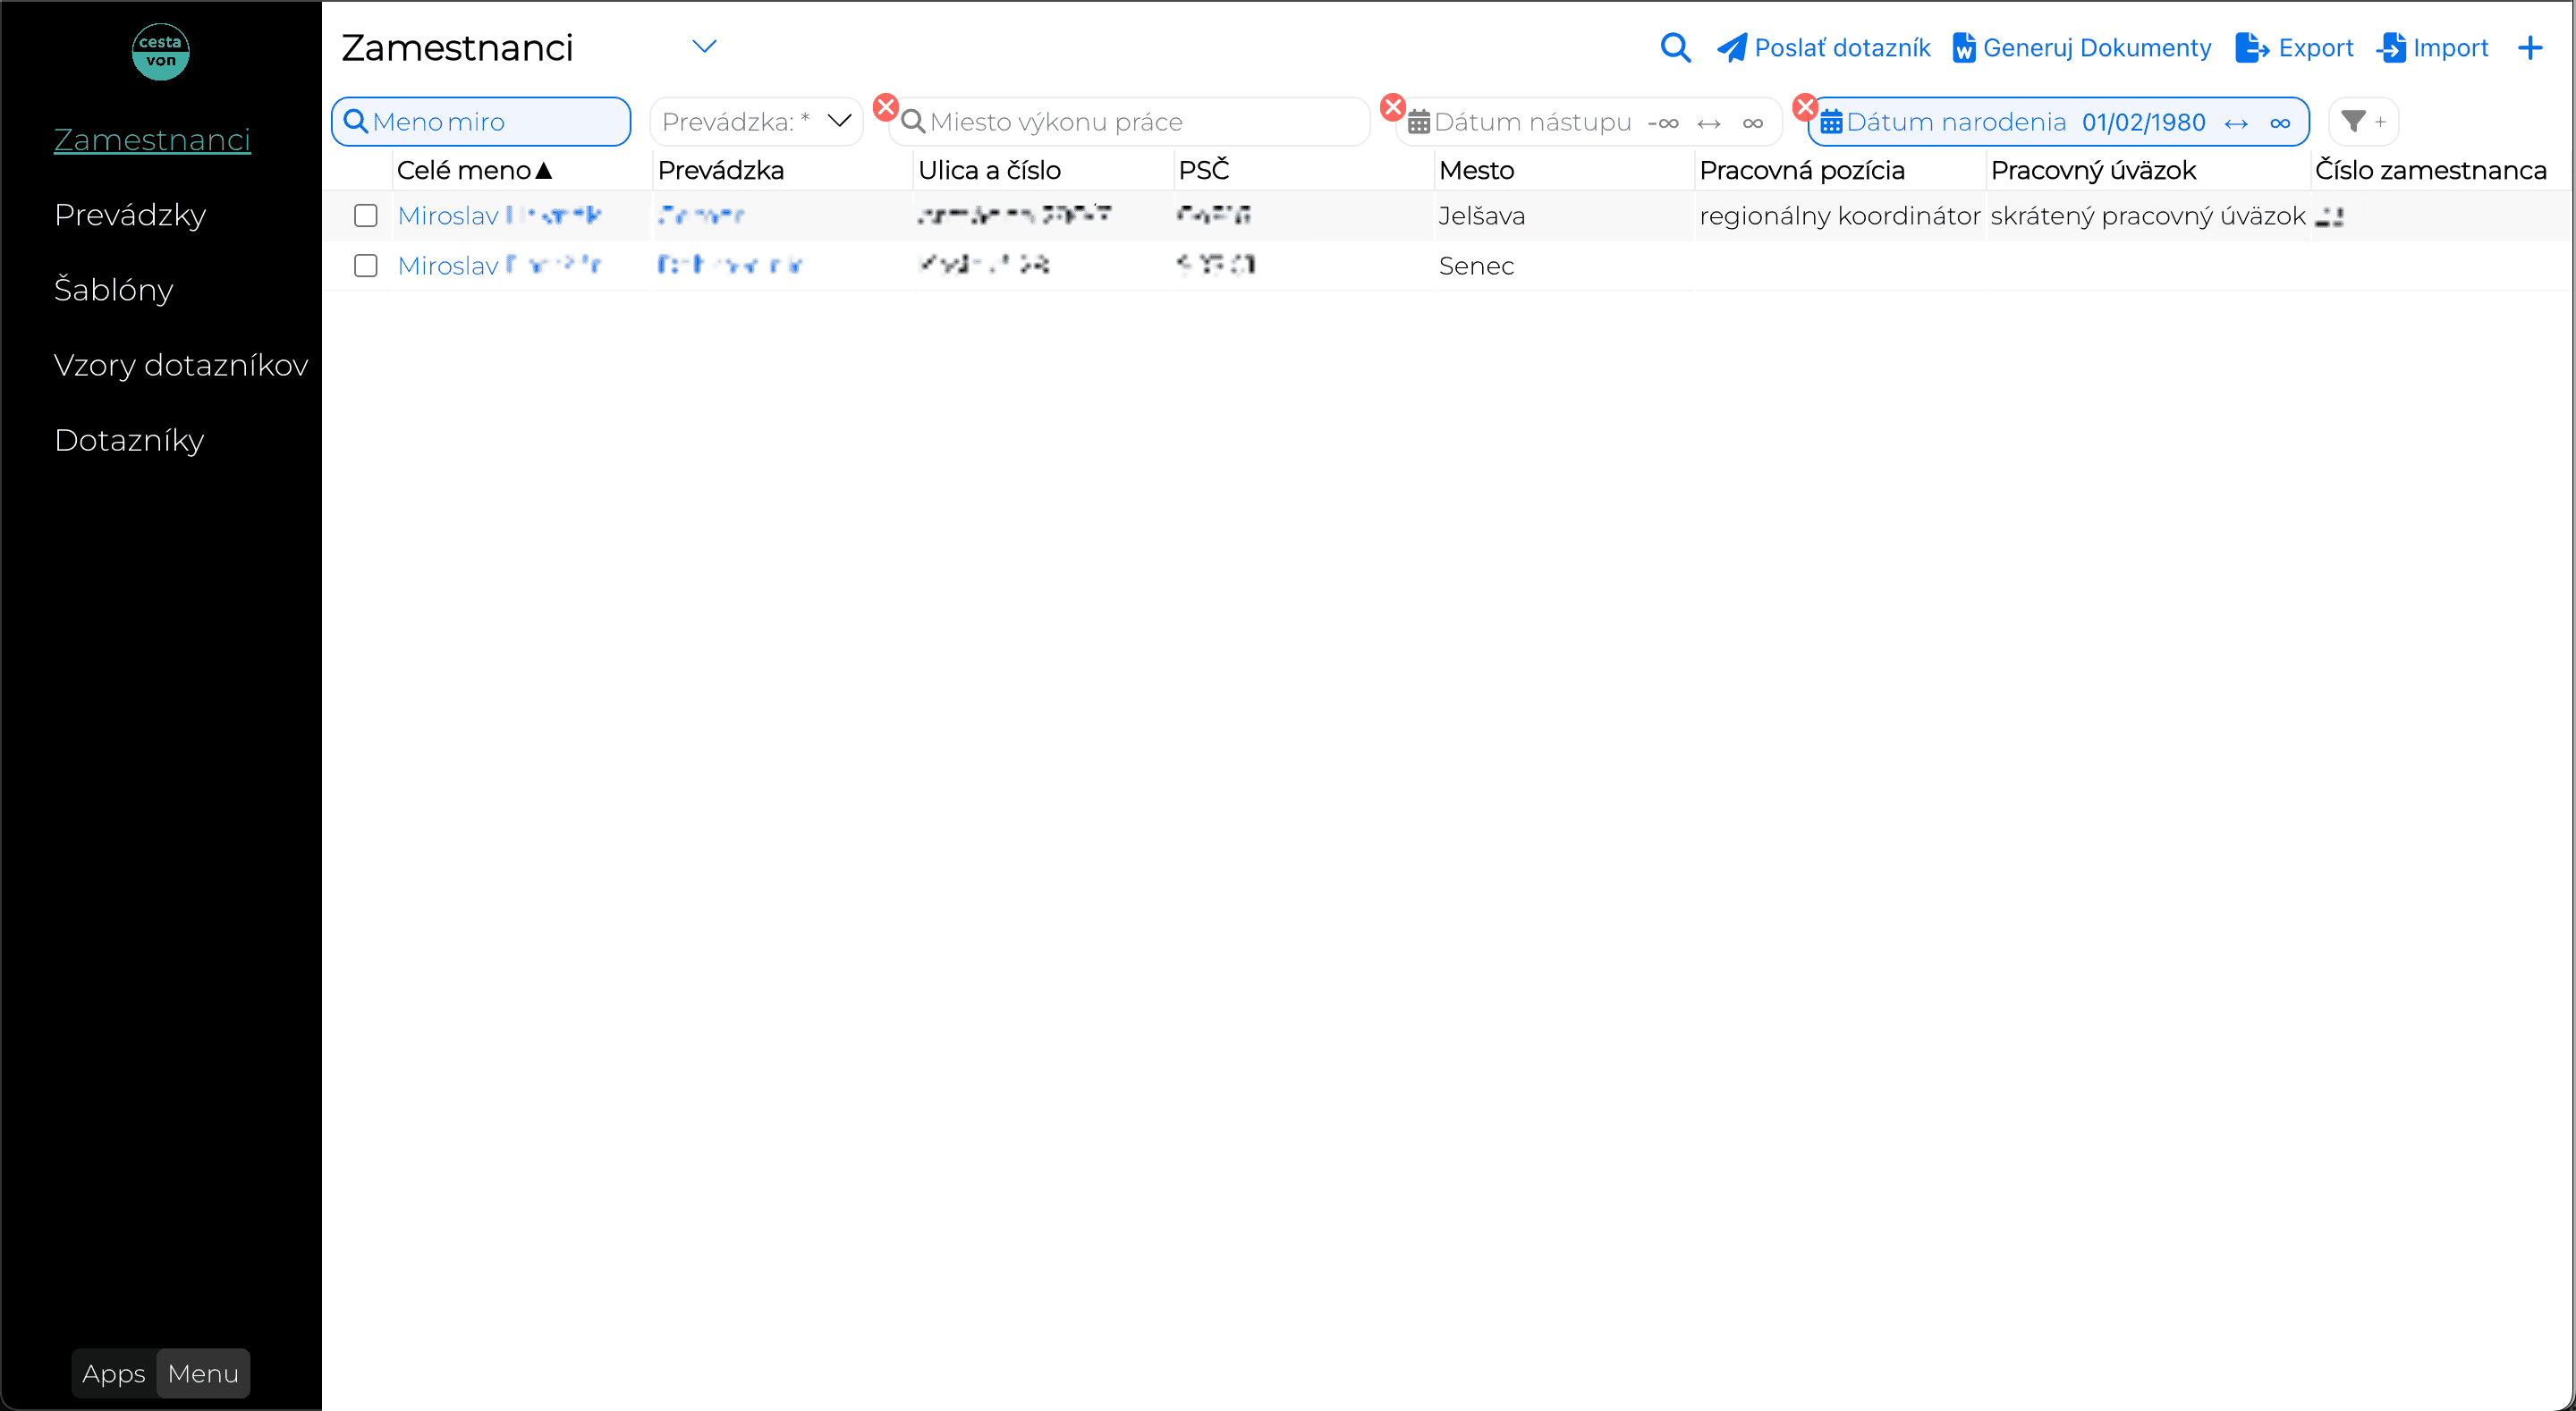
Task: Open the Prevádzka filter dropdown
Action: coord(756,121)
